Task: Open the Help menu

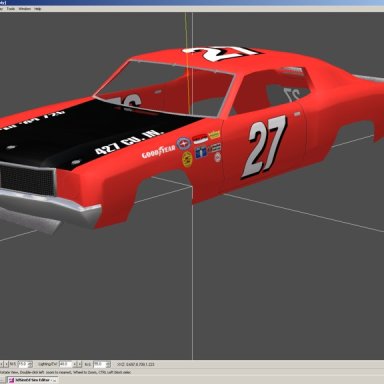Action: 38,9
